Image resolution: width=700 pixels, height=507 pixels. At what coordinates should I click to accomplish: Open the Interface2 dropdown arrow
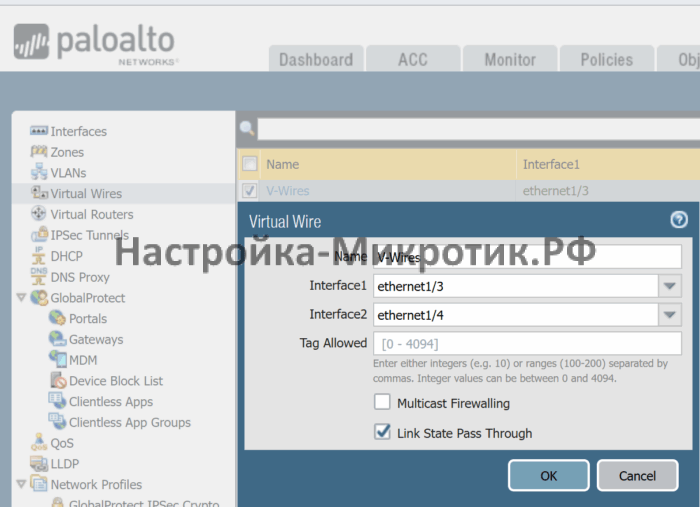tap(670, 315)
